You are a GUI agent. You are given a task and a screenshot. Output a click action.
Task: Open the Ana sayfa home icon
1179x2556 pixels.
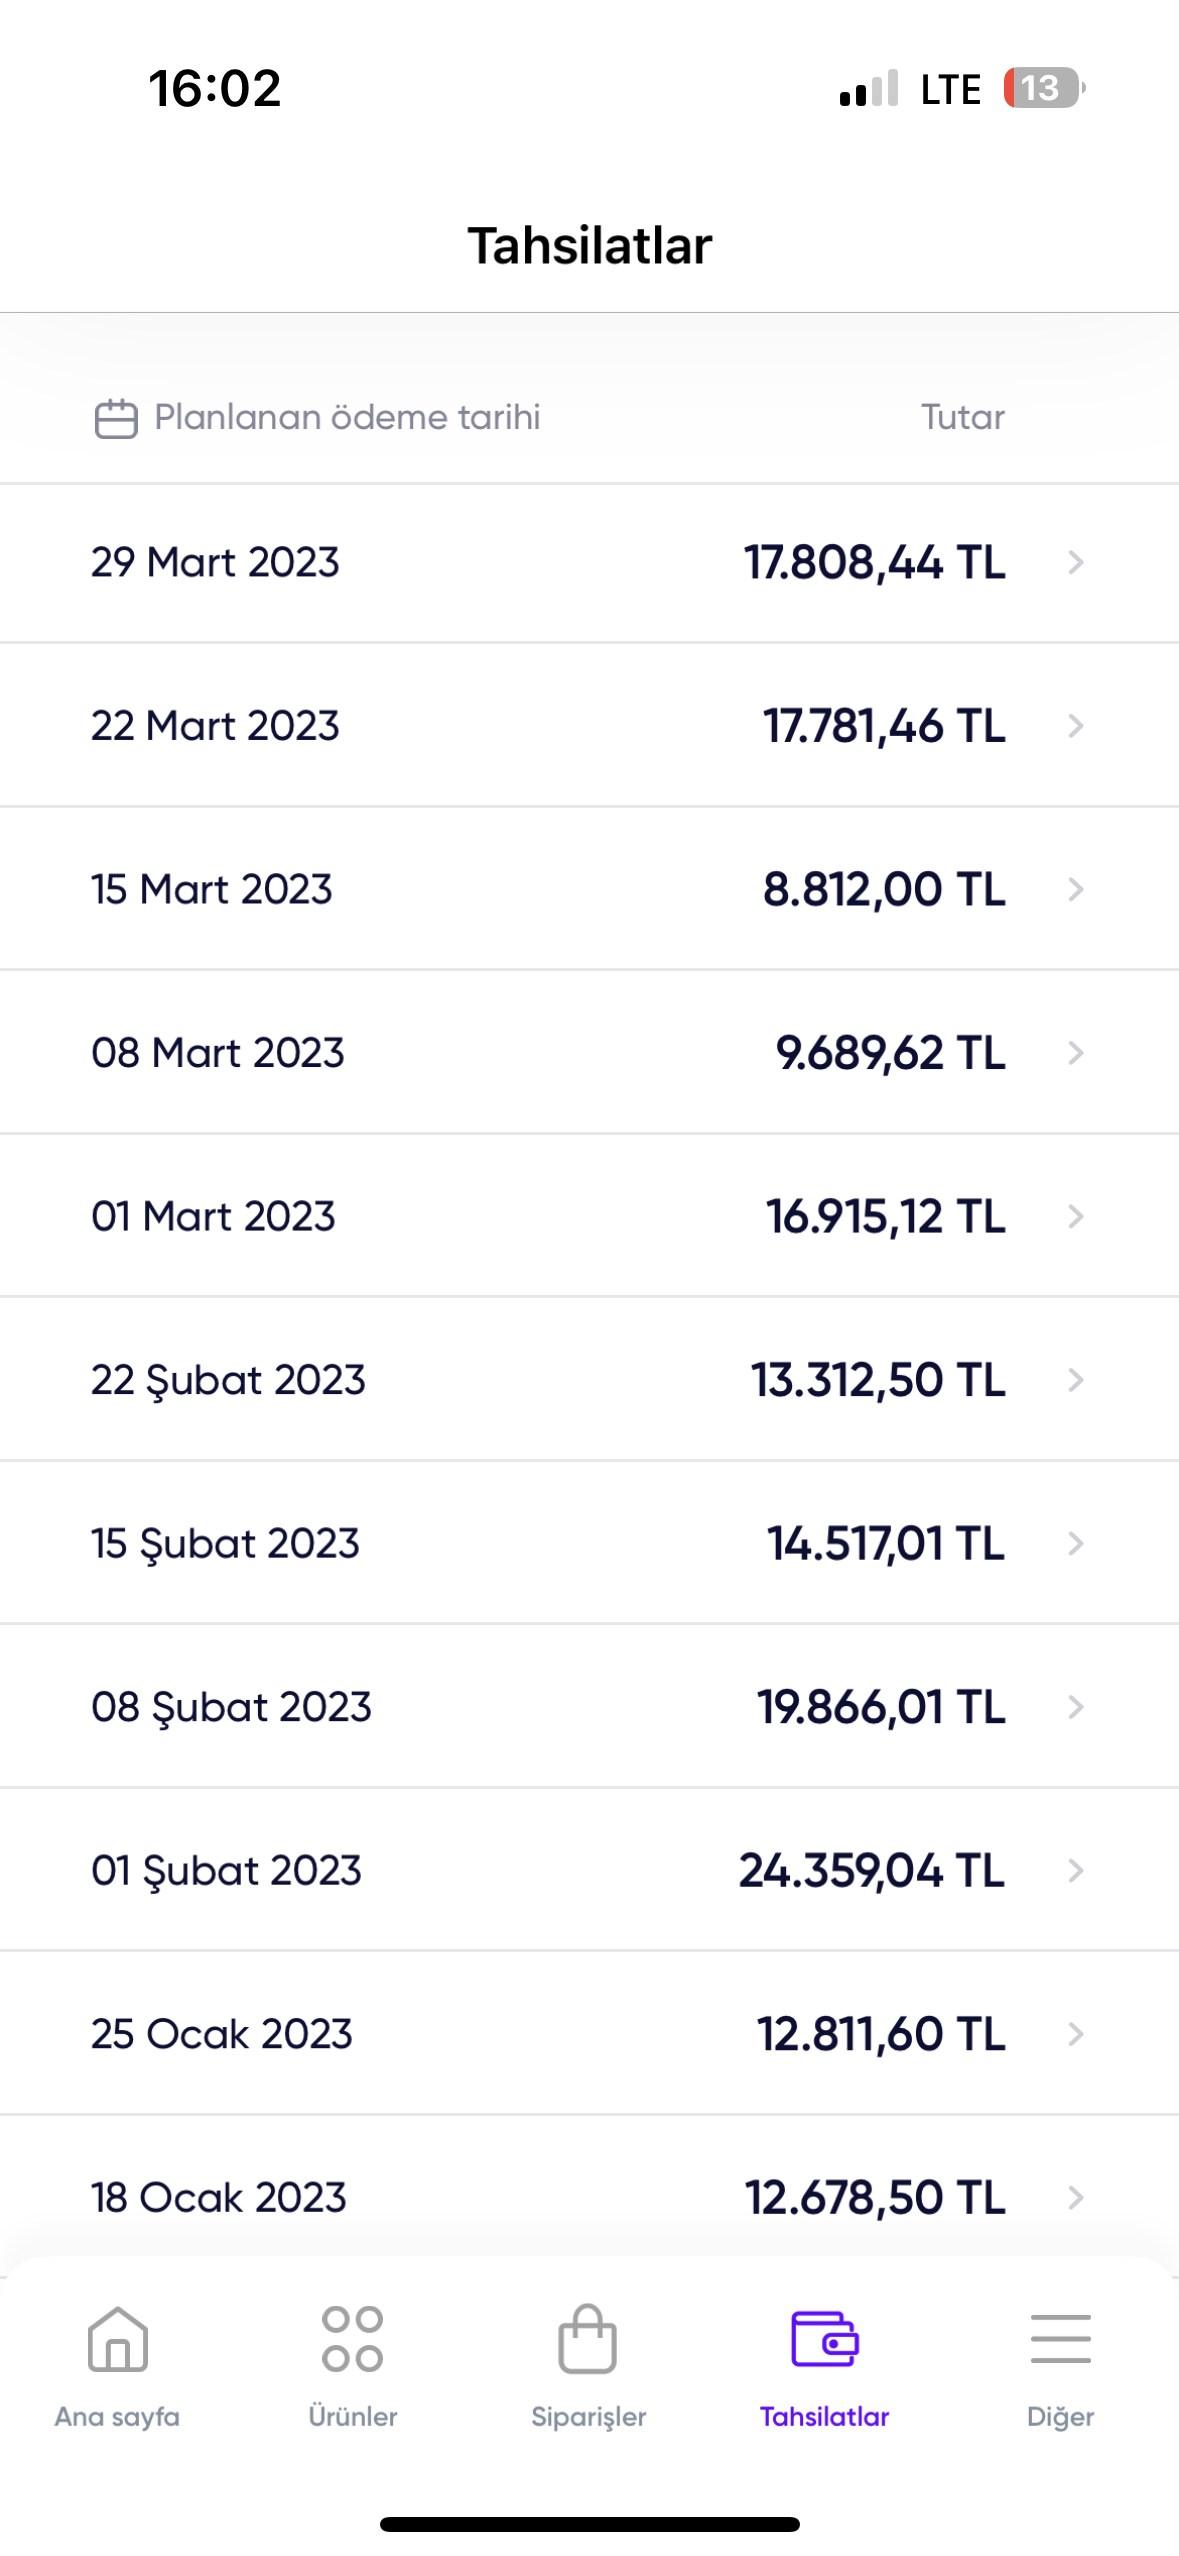[x=118, y=2339]
